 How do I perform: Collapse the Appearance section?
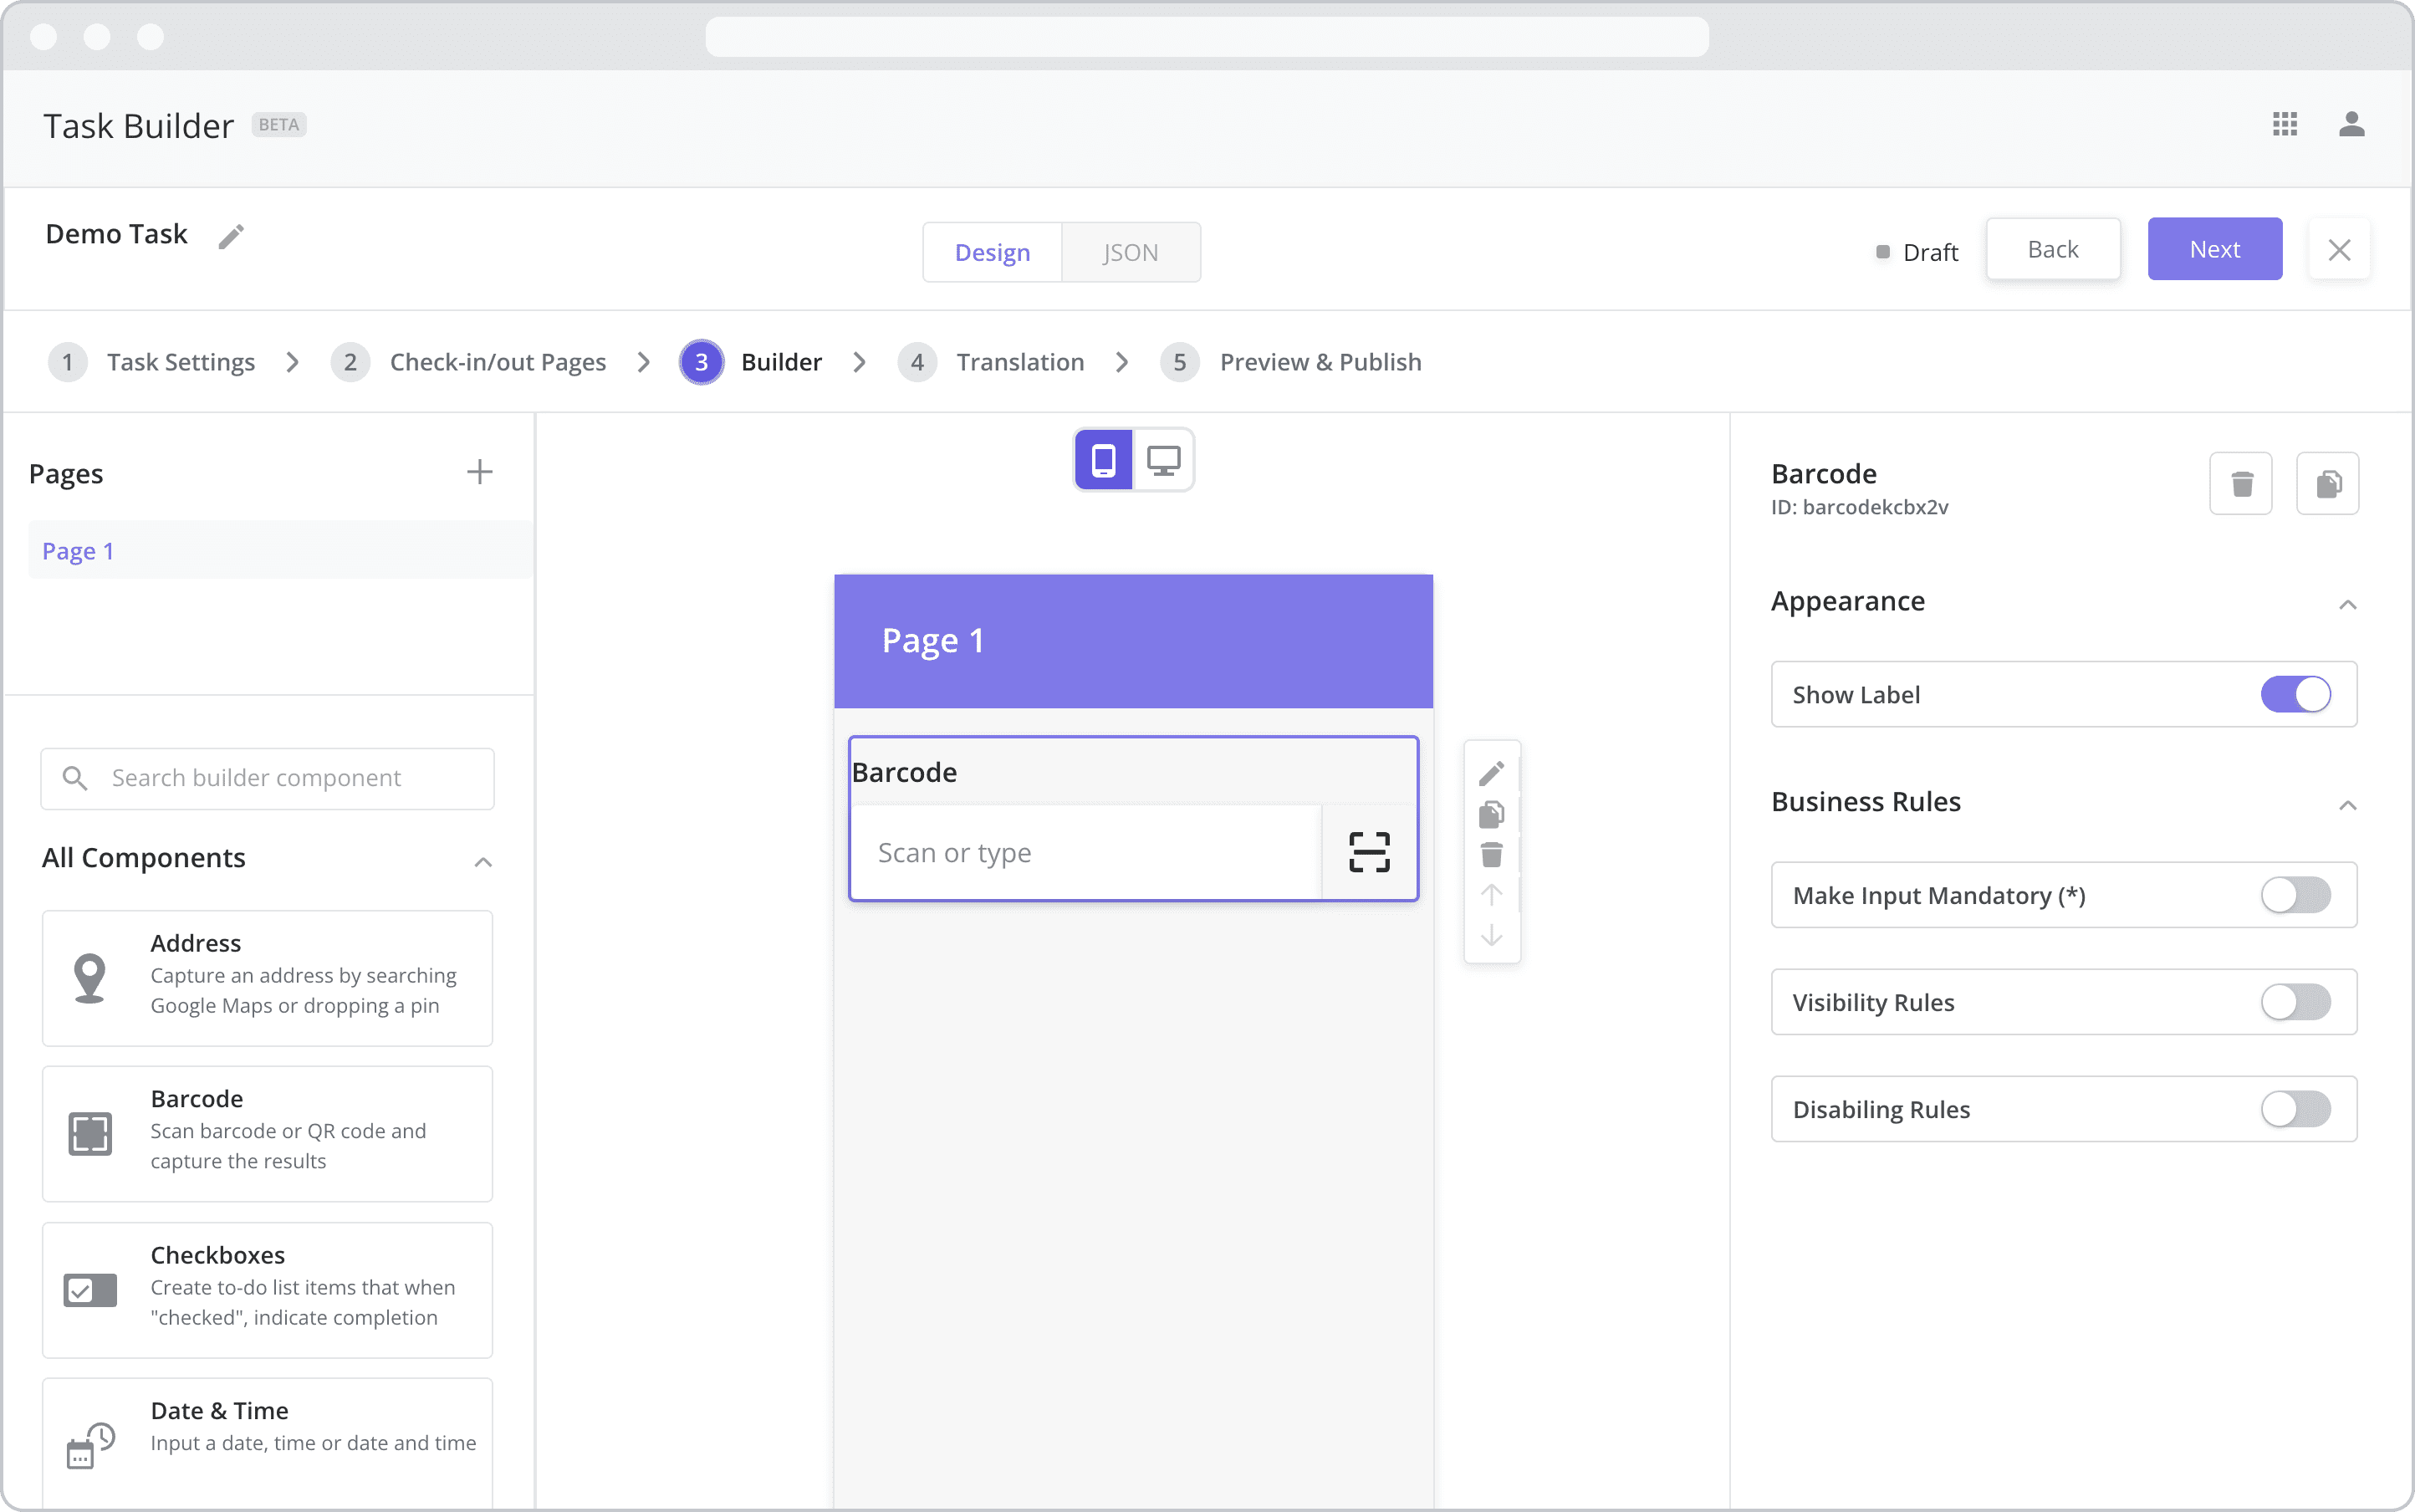2348,604
